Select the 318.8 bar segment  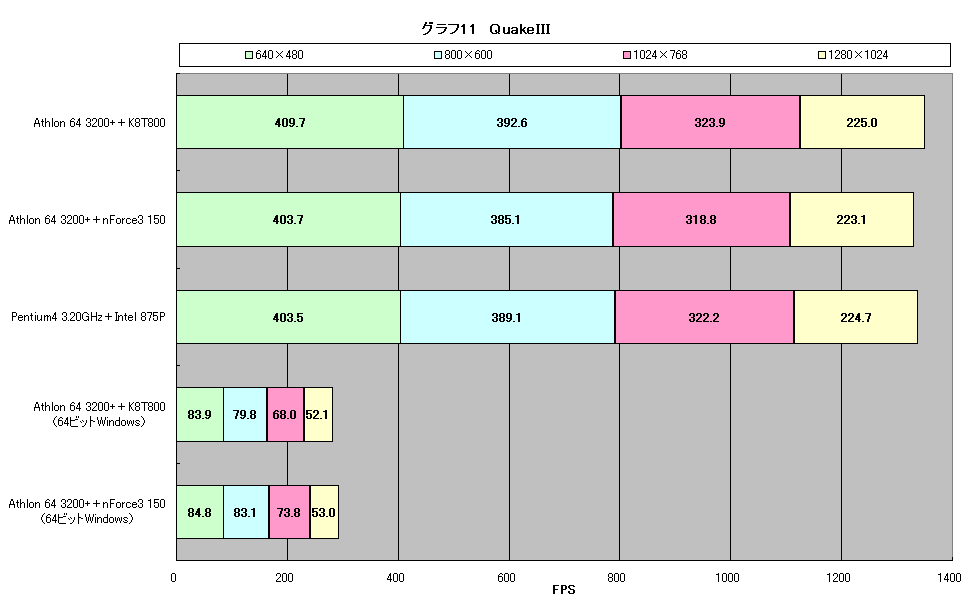coord(702,220)
